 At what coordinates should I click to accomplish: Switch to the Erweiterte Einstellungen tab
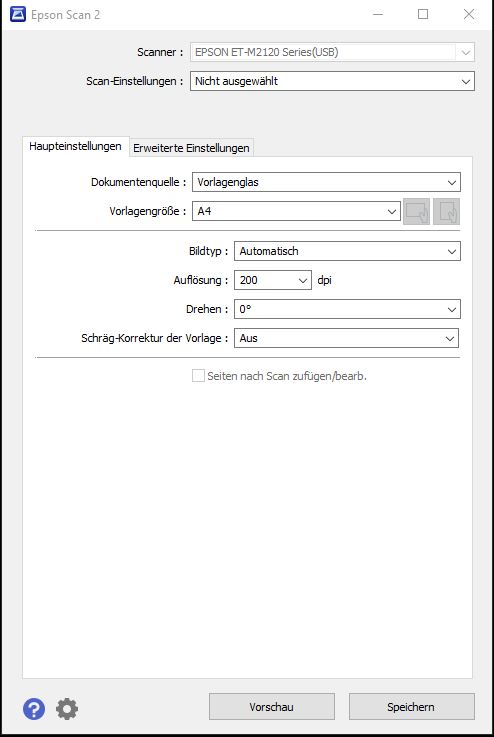(x=191, y=148)
